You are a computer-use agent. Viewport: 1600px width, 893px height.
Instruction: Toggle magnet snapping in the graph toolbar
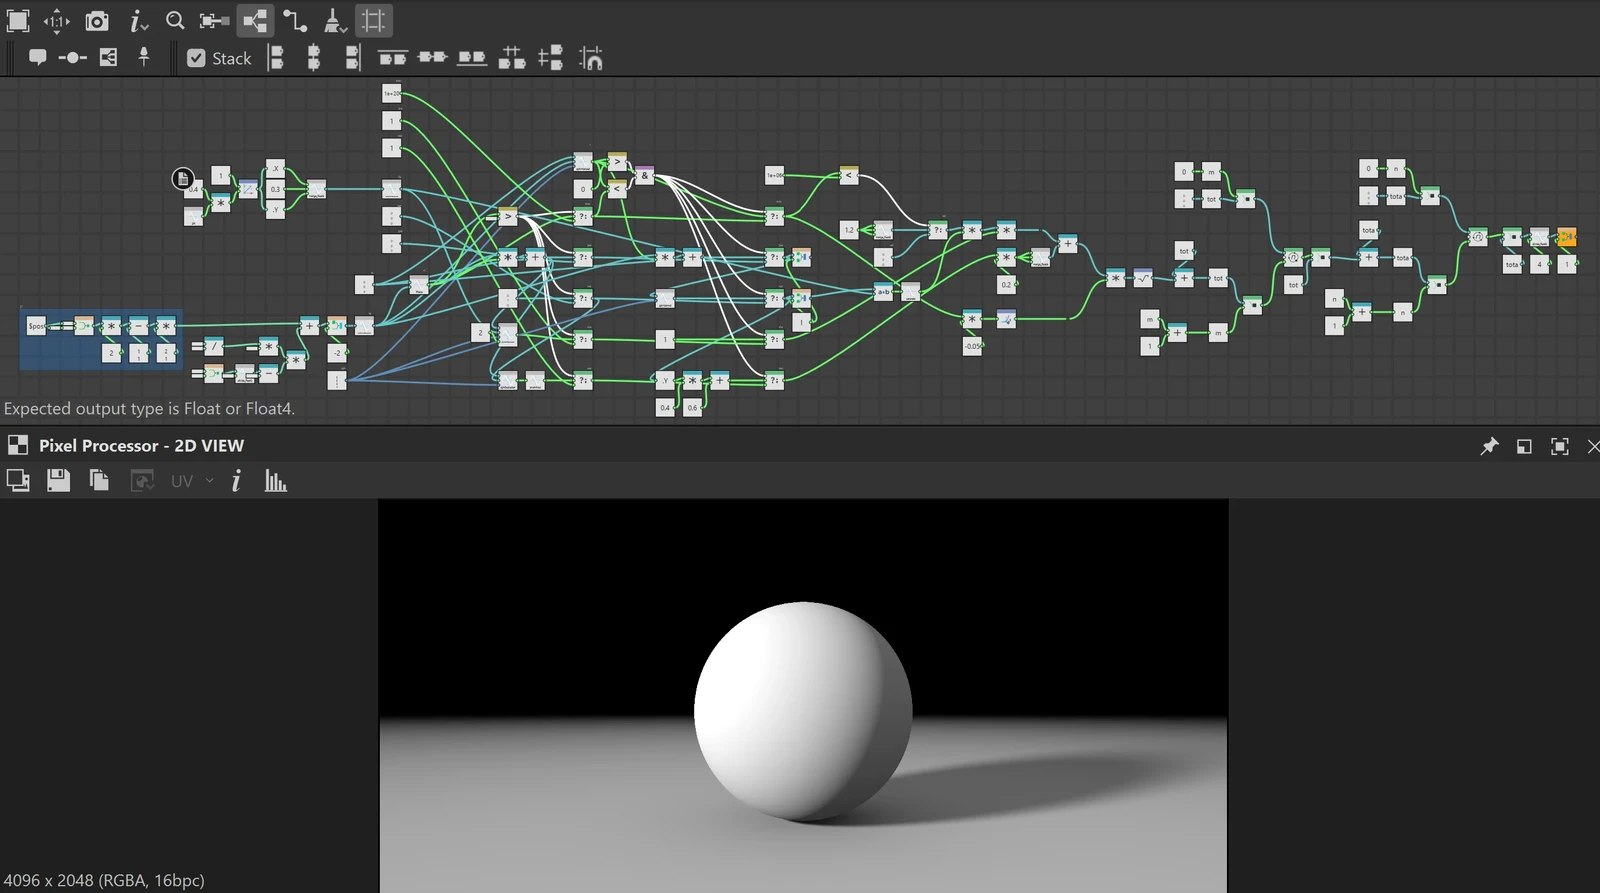click(591, 58)
